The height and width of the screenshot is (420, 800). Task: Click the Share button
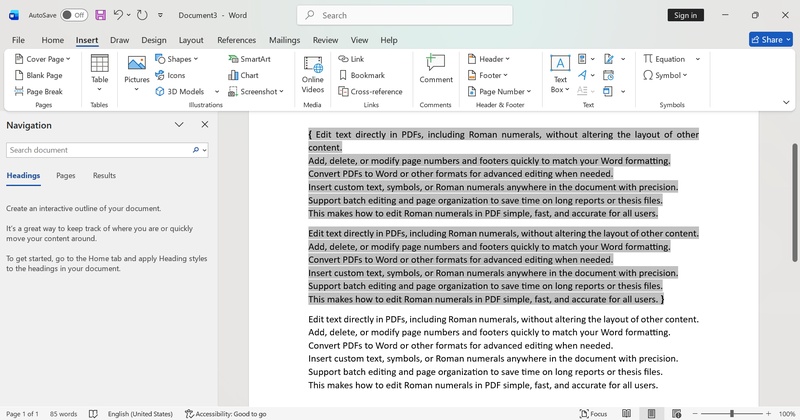coord(770,40)
